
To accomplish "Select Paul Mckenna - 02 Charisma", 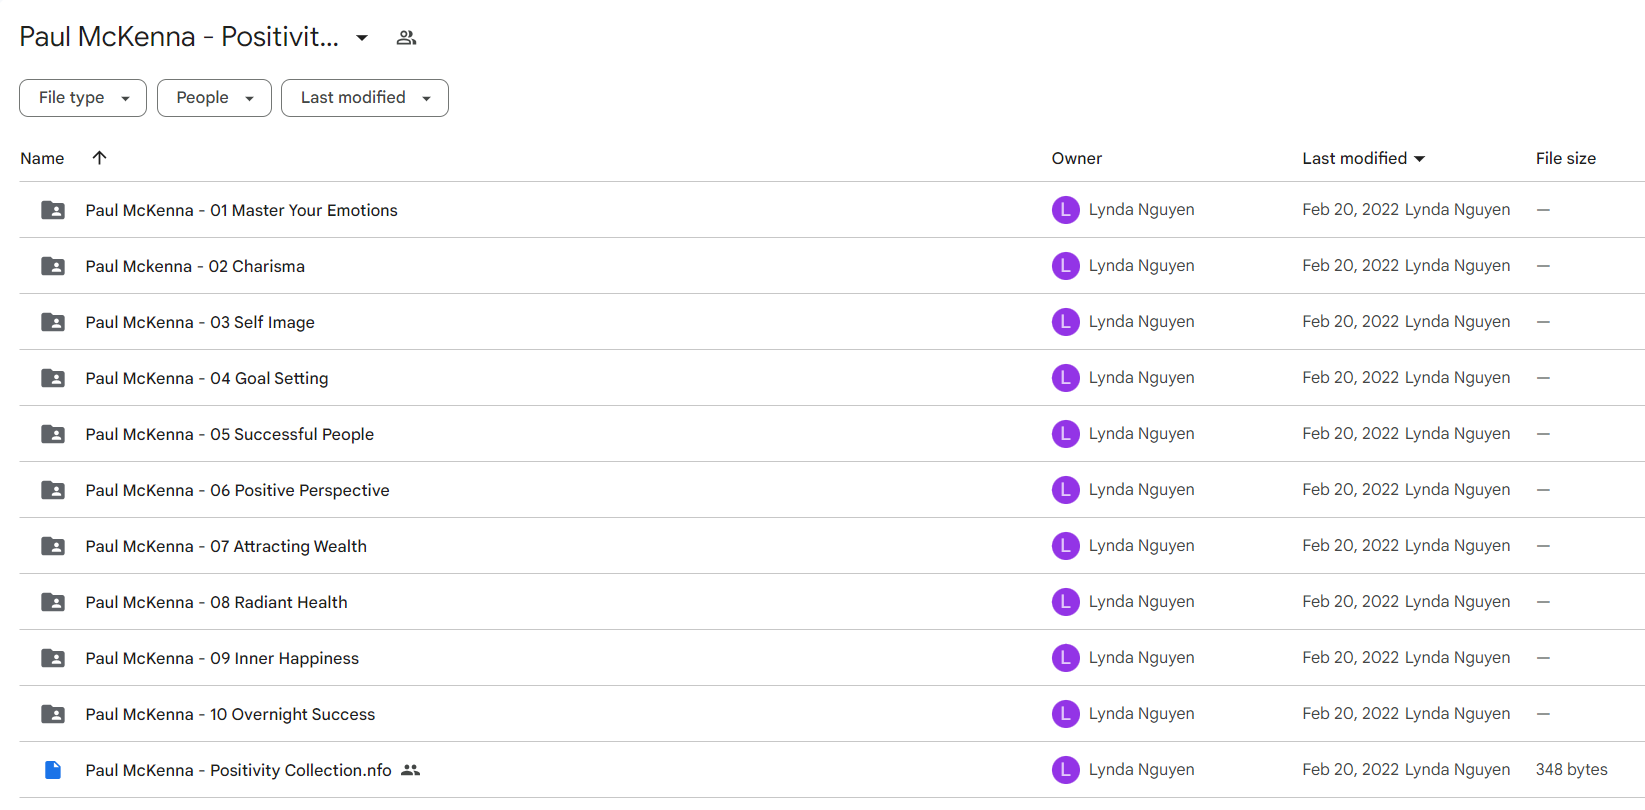I will pyautogui.click(x=195, y=266).
